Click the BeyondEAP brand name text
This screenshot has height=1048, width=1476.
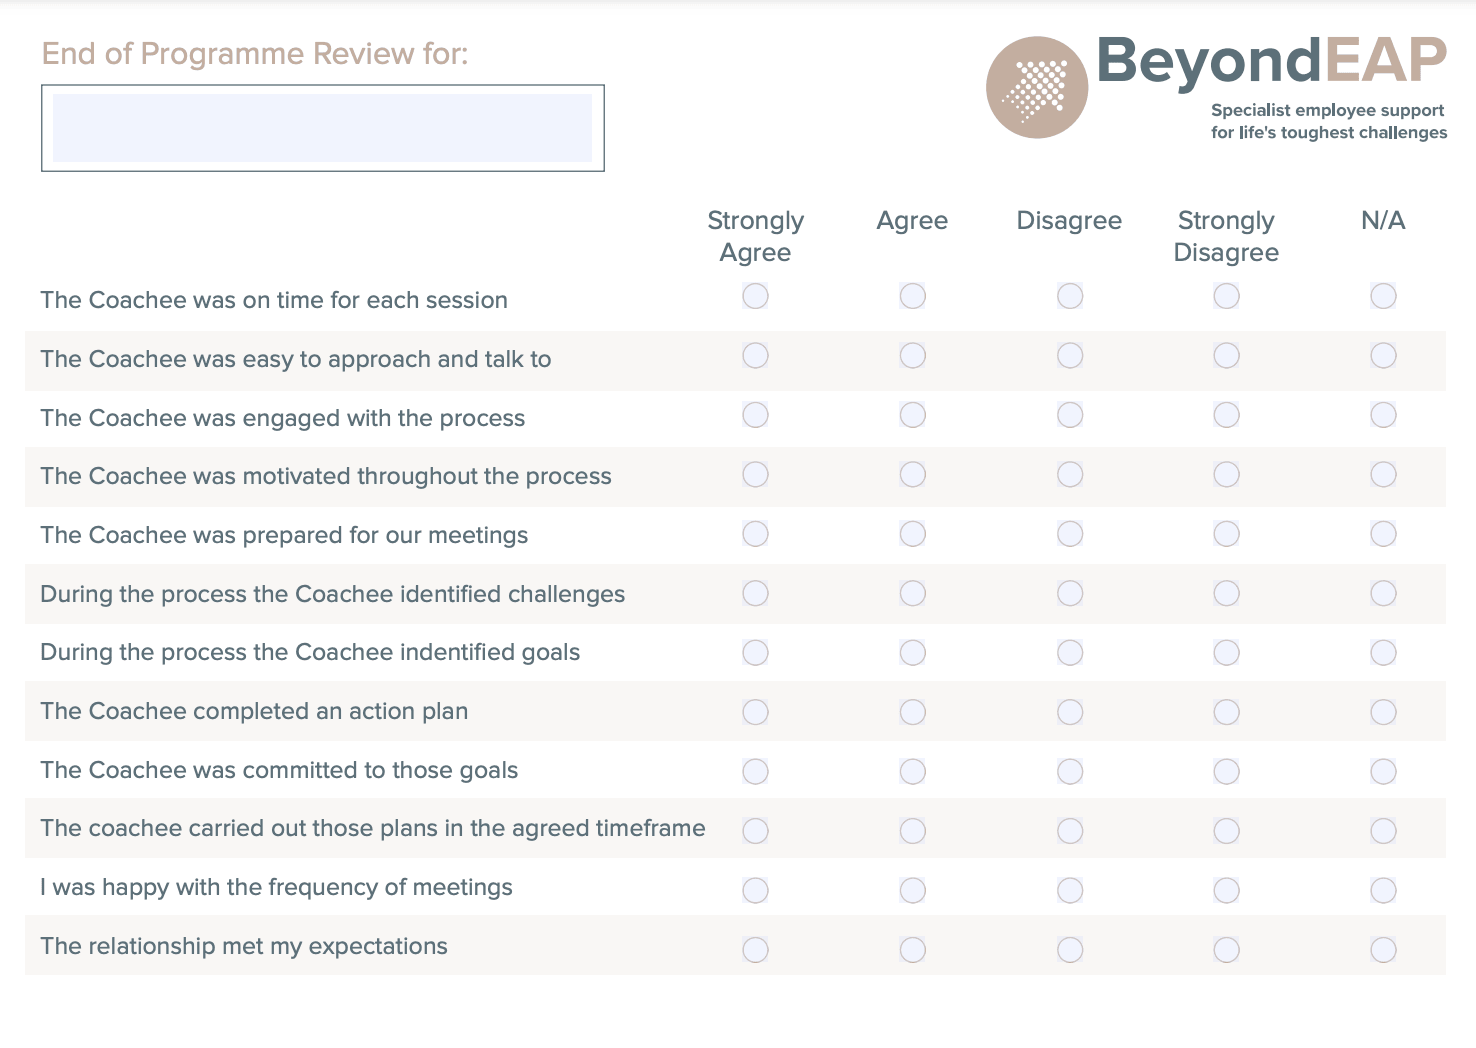point(1271,60)
